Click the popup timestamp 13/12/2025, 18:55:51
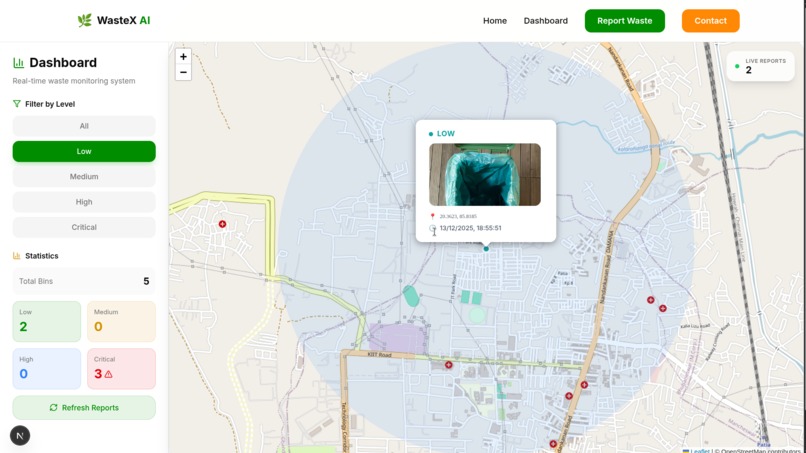Screen dimensions: 806x453 [x=470, y=228]
